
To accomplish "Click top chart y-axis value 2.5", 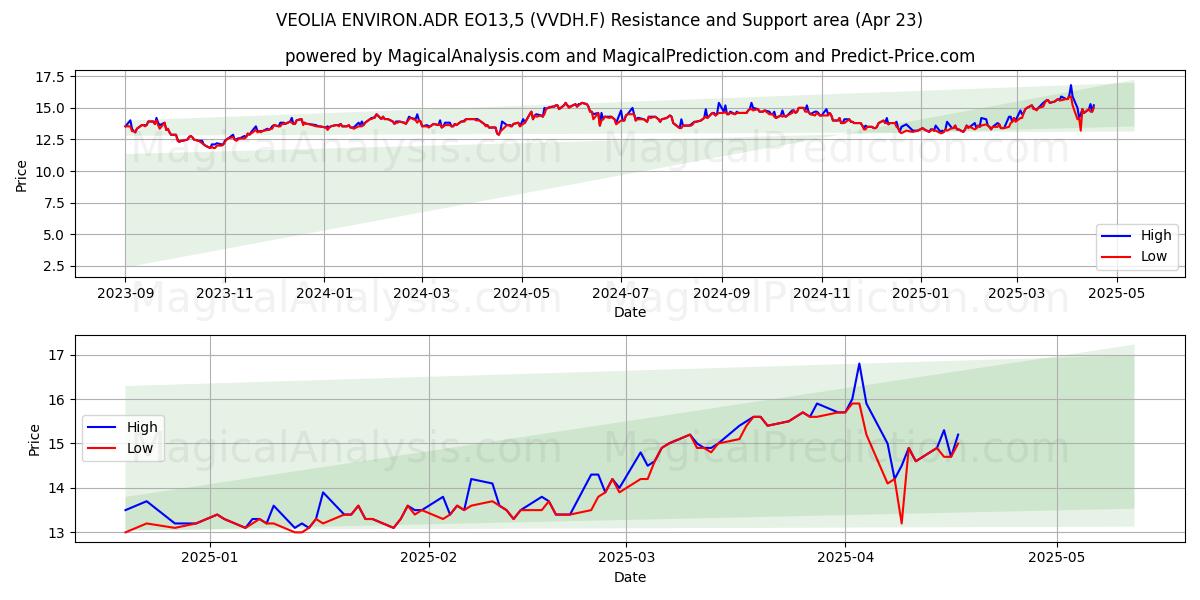I will 54,267.
